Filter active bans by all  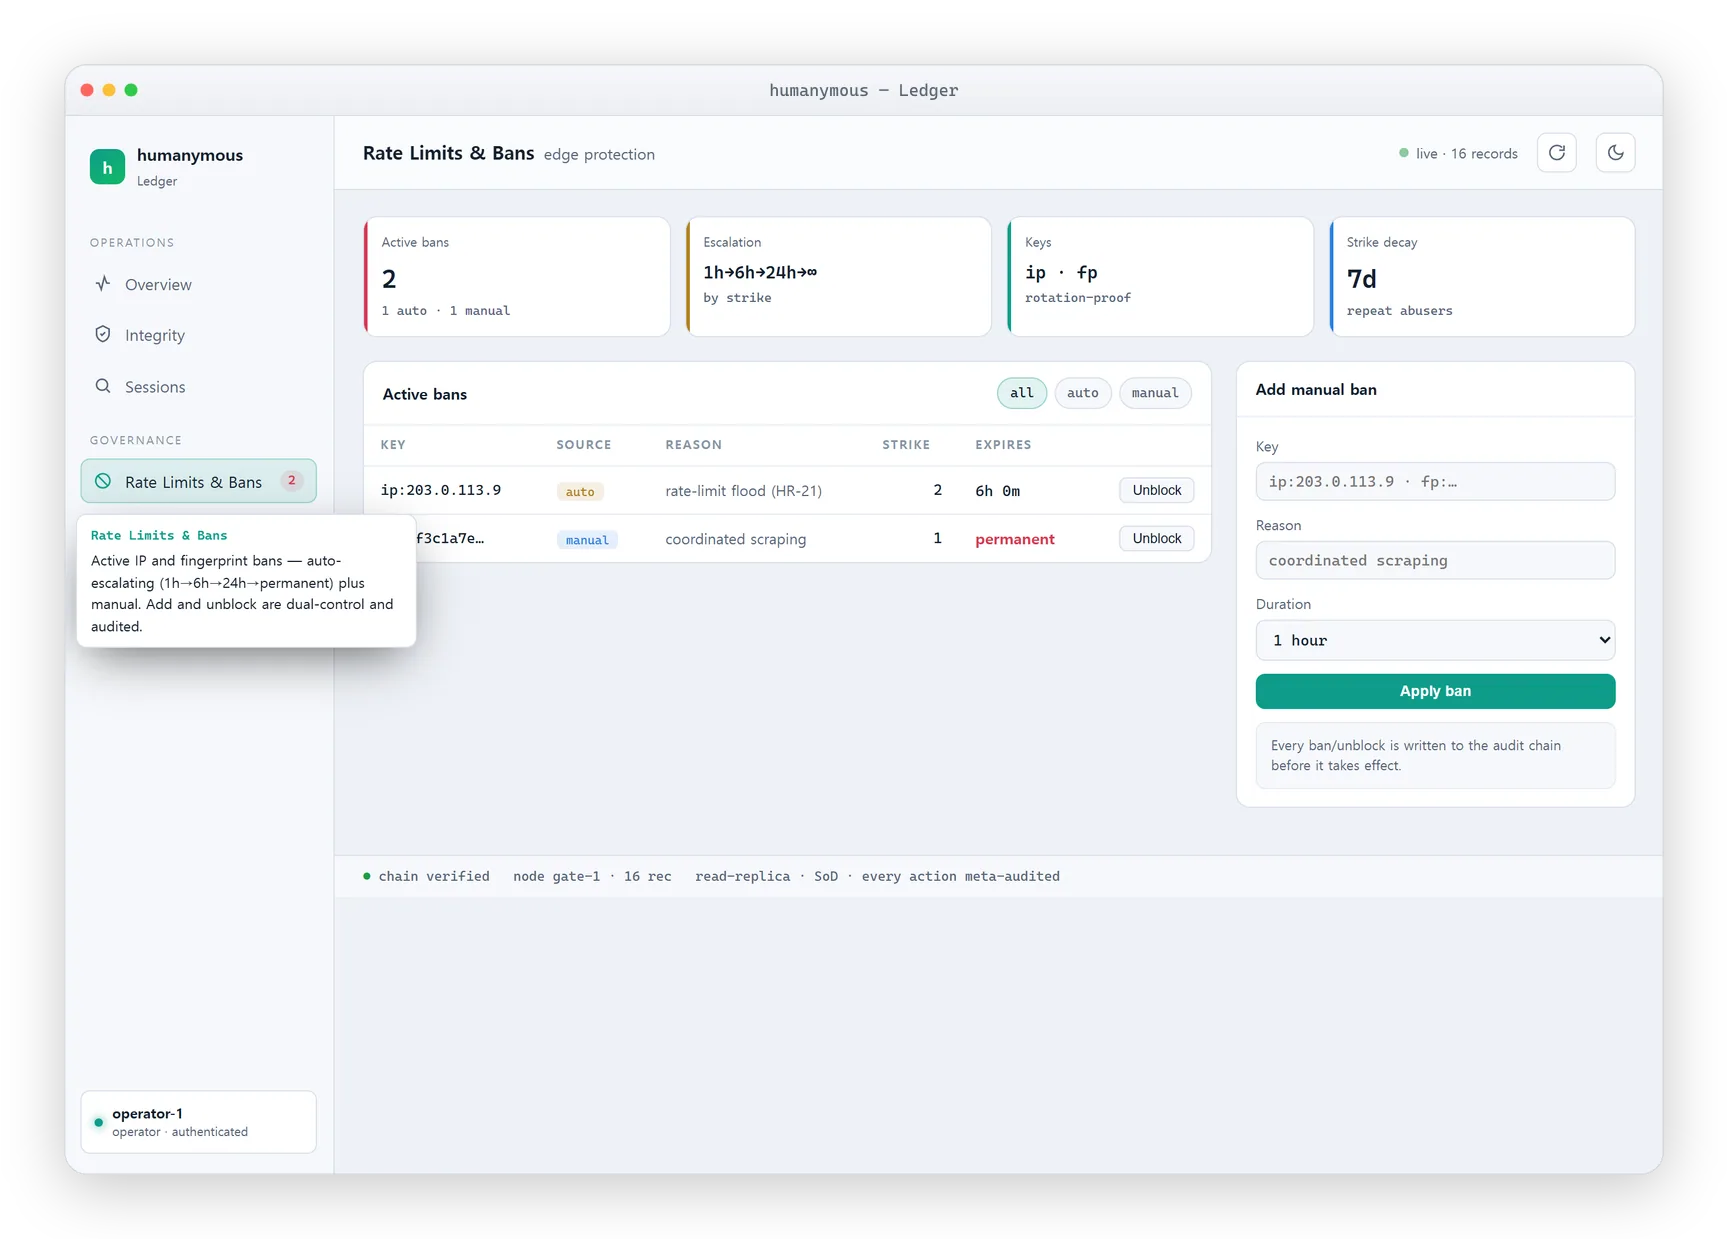pyautogui.click(x=1021, y=393)
